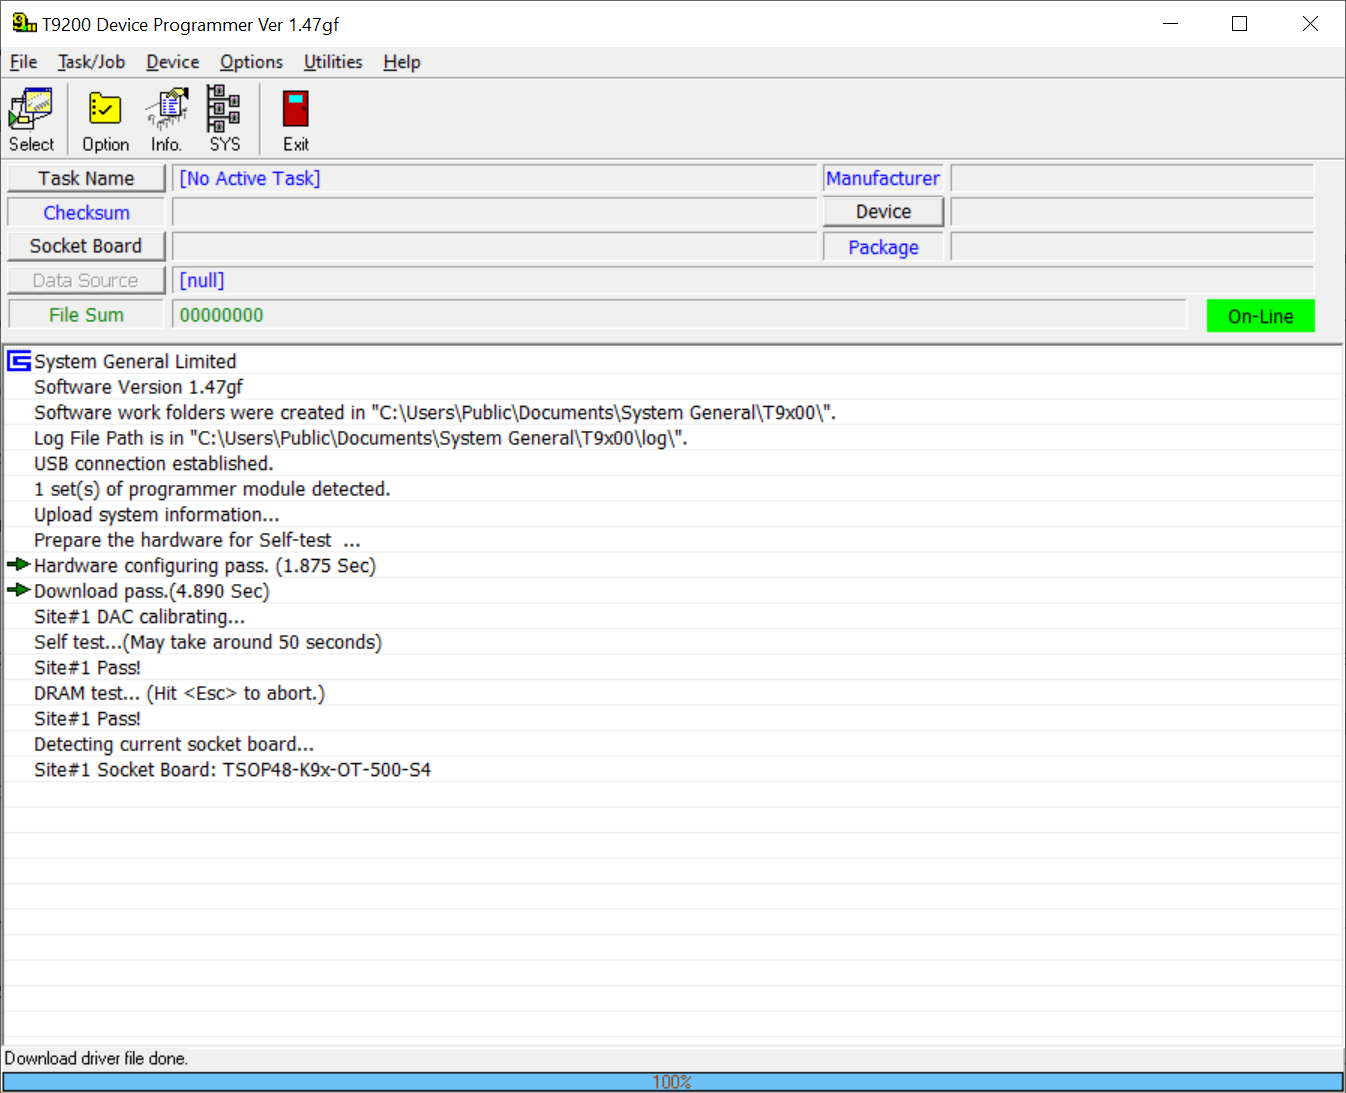Click the Socket Board button
The width and height of the screenshot is (1346, 1093).
(86, 246)
